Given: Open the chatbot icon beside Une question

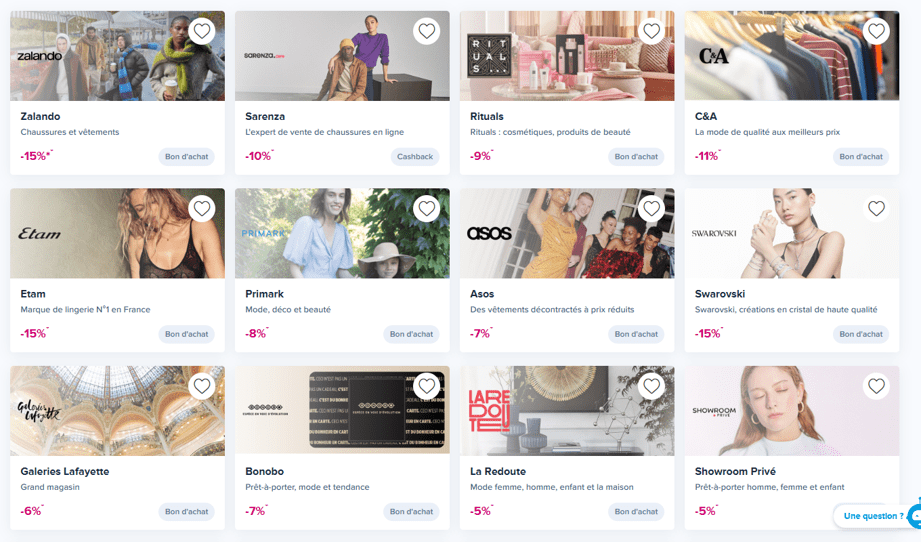Looking at the screenshot, I should (915, 516).
